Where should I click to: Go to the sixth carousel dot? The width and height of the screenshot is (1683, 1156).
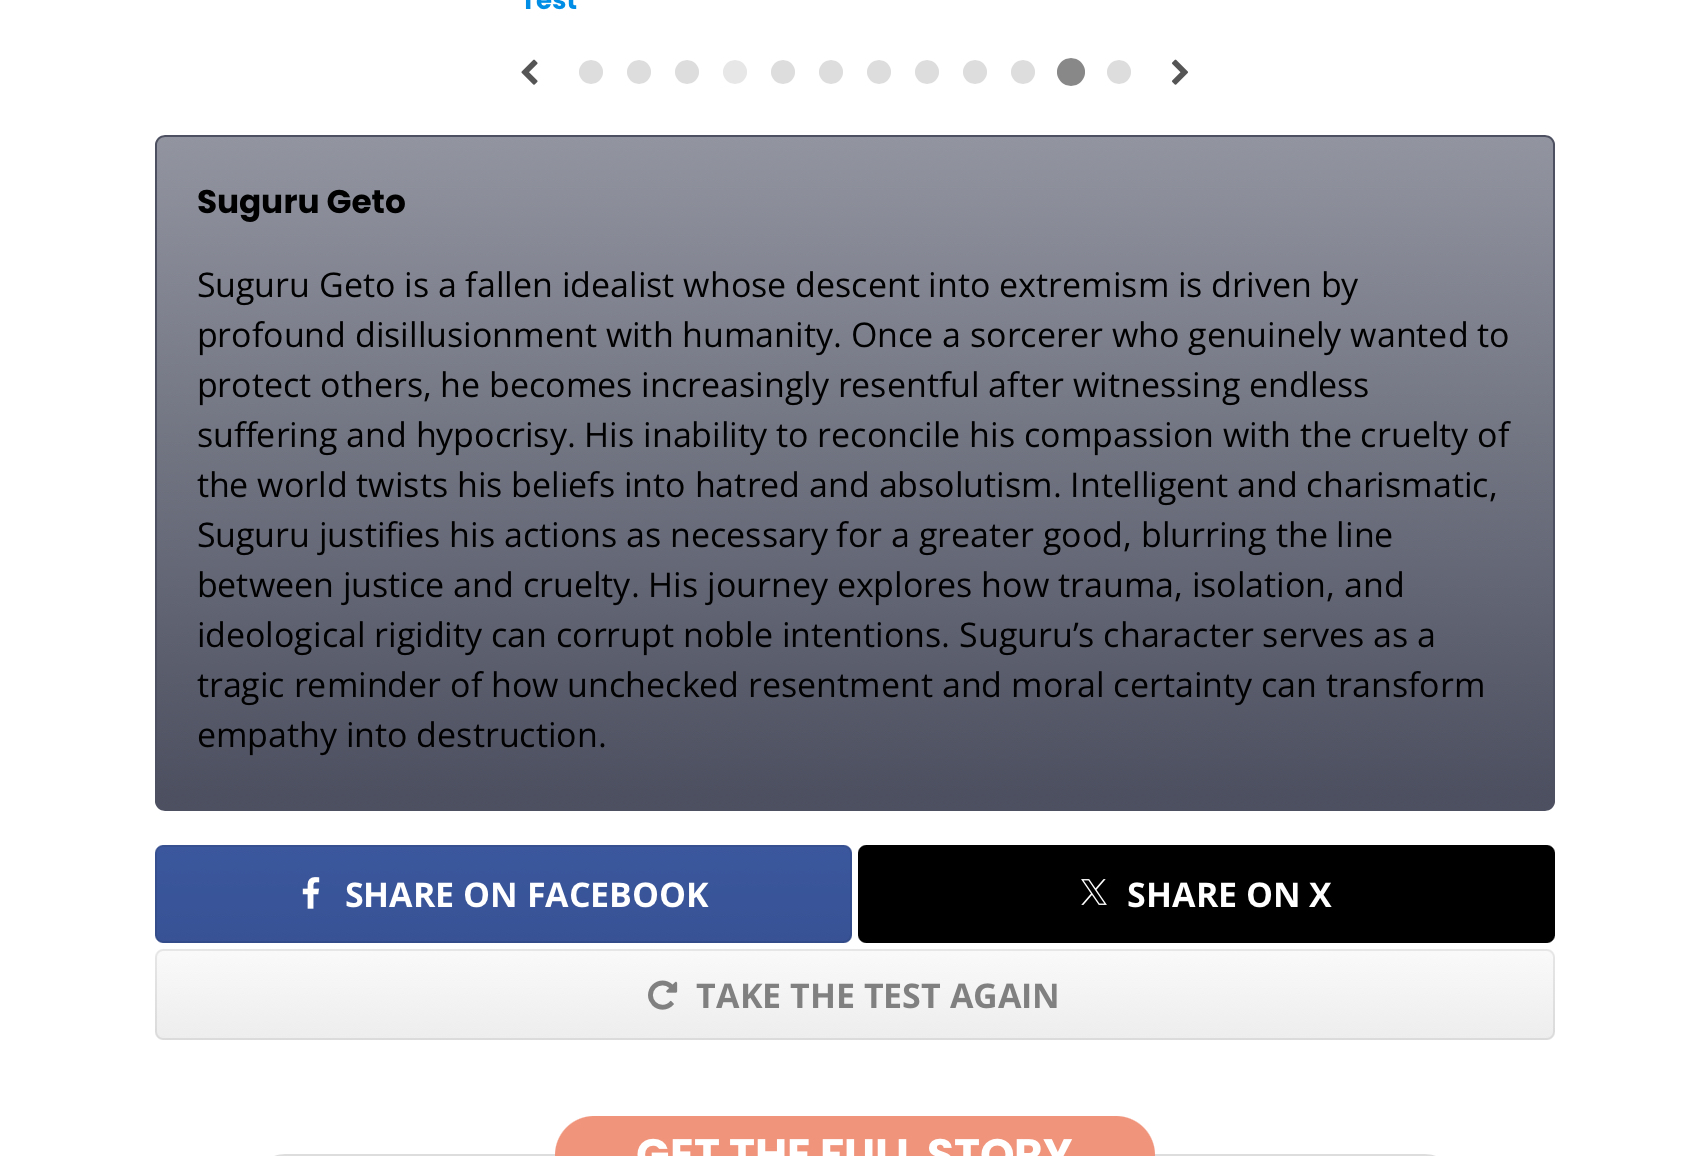click(x=831, y=72)
